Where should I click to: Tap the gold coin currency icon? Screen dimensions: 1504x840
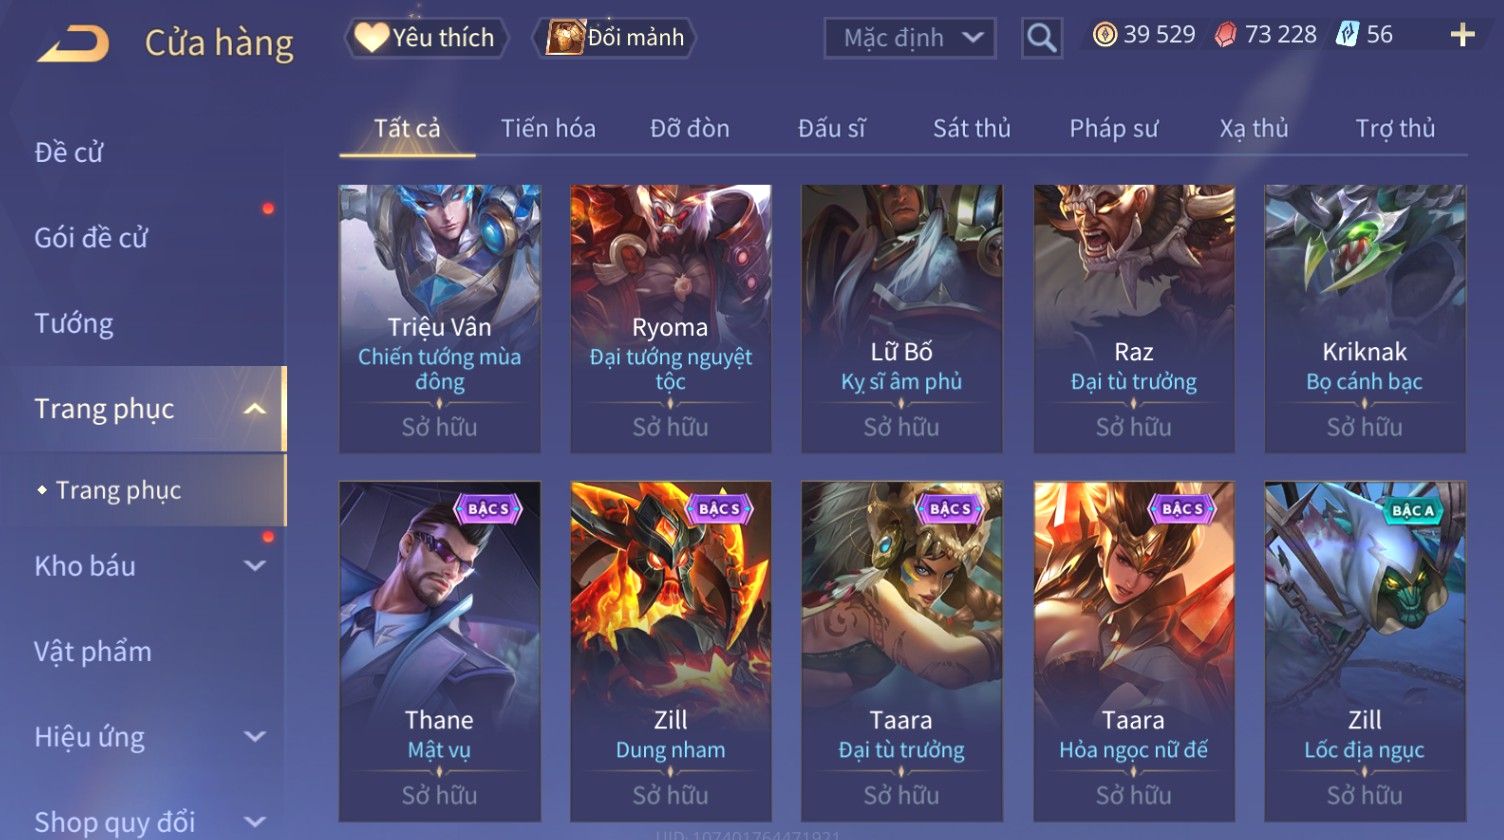pos(1104,35)
